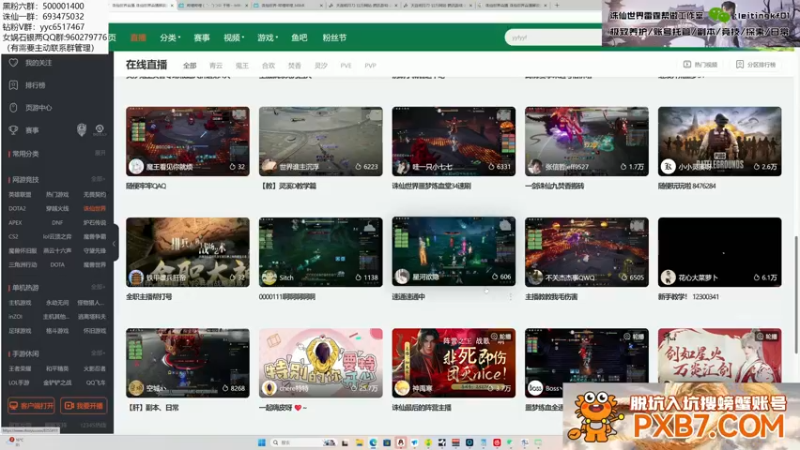
Task: Select the 焚香 filter tab
Action: [294, 65]
